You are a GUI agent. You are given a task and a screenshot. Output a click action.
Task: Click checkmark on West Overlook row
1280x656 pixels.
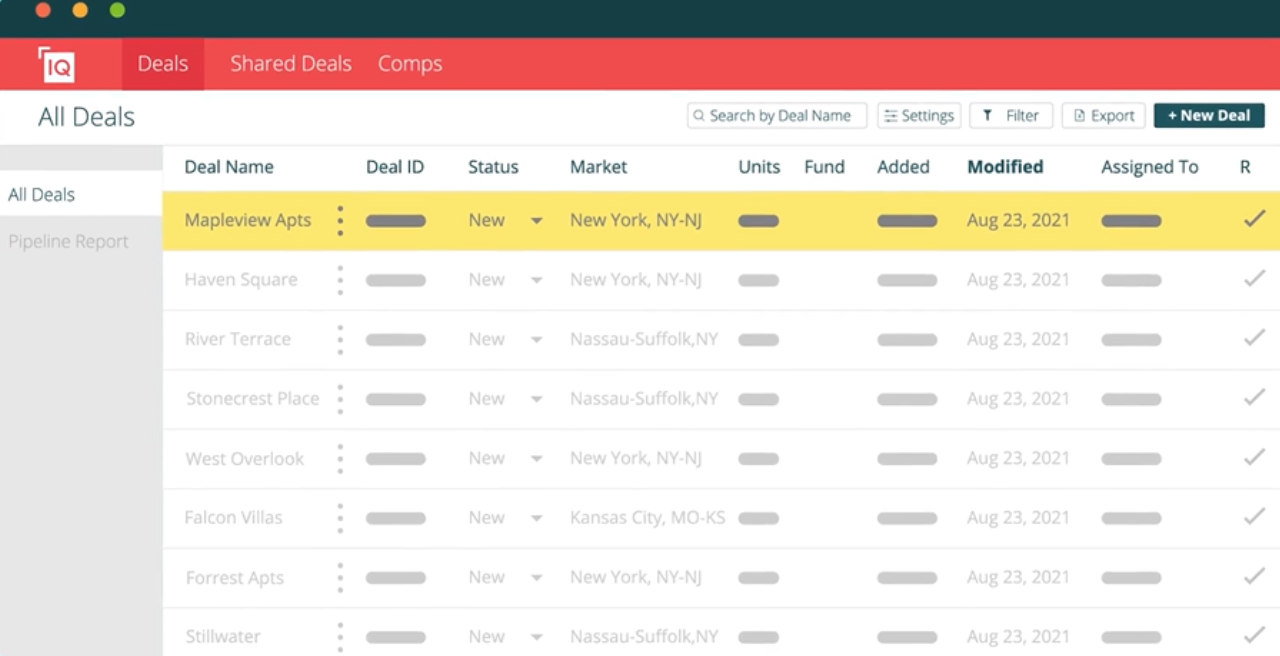point(1254,457)
